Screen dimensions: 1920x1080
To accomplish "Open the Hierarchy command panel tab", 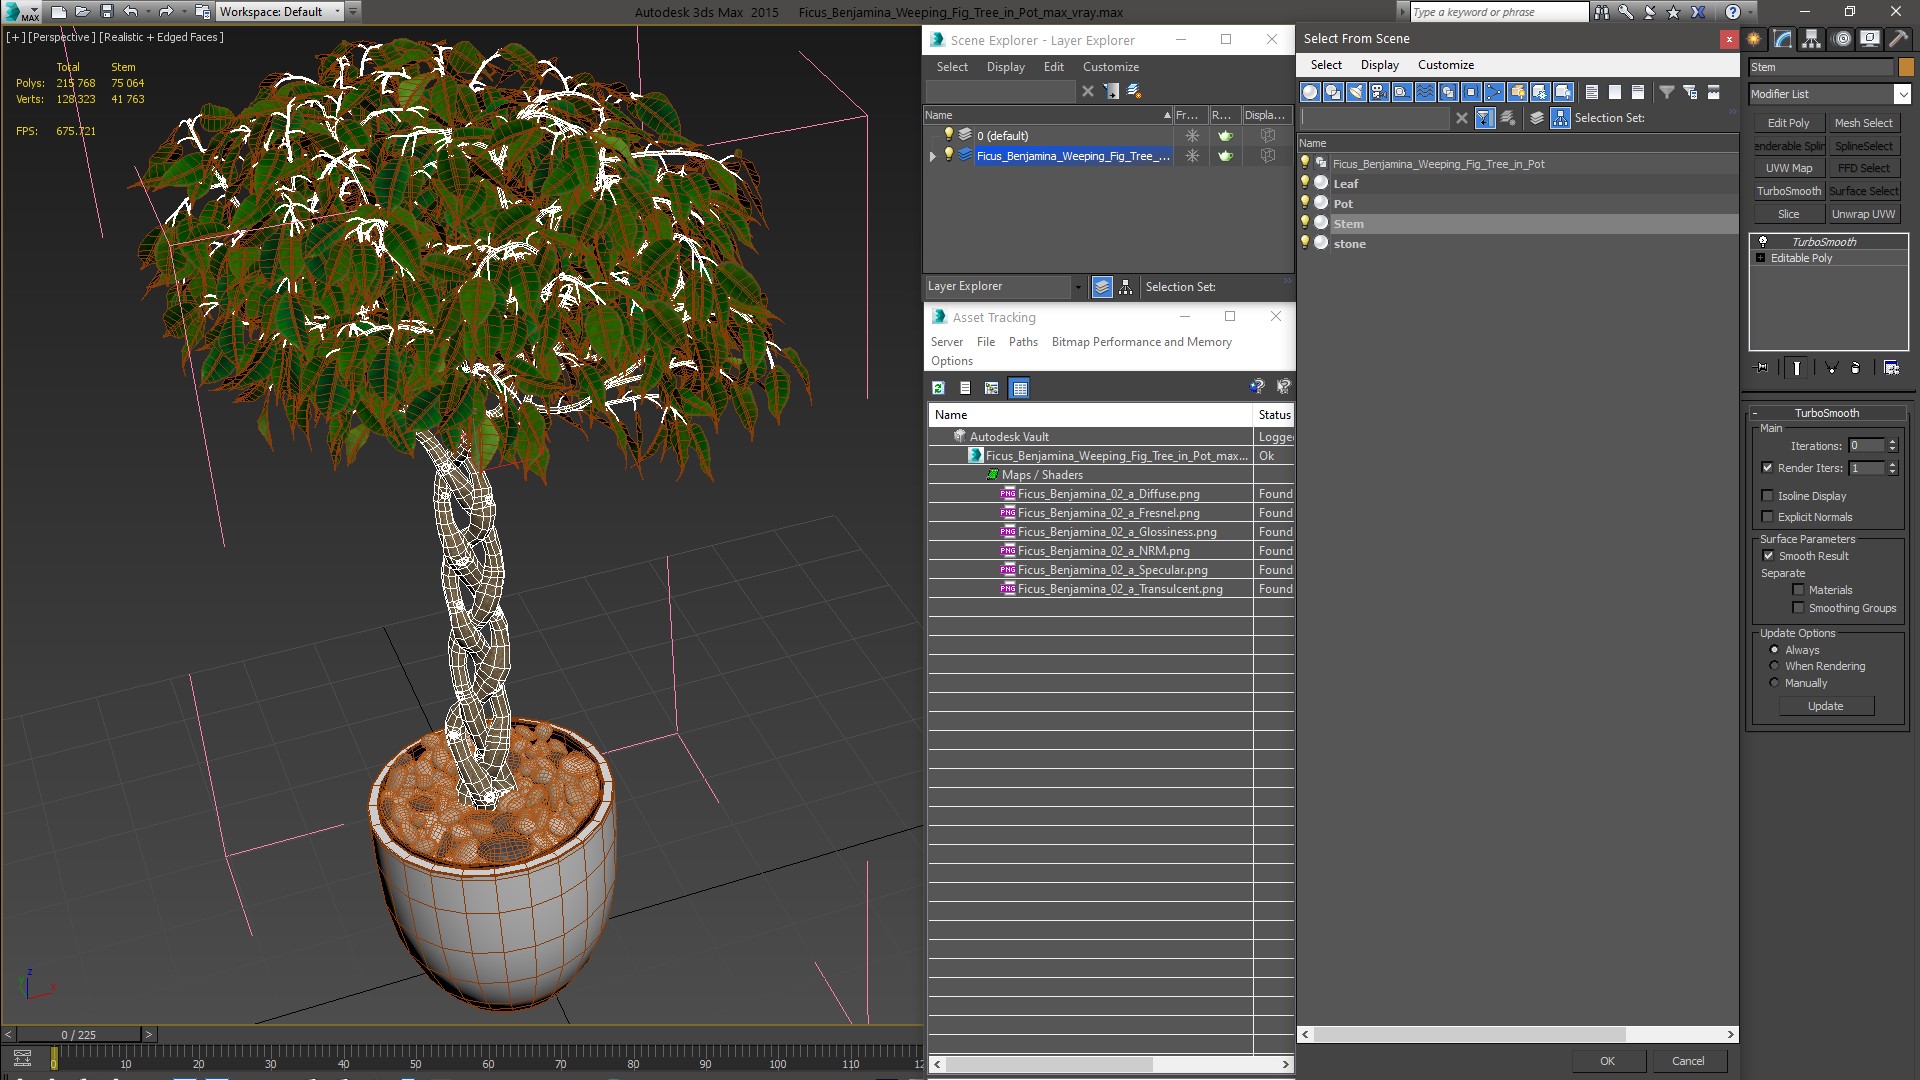I will click(1811, 39).
